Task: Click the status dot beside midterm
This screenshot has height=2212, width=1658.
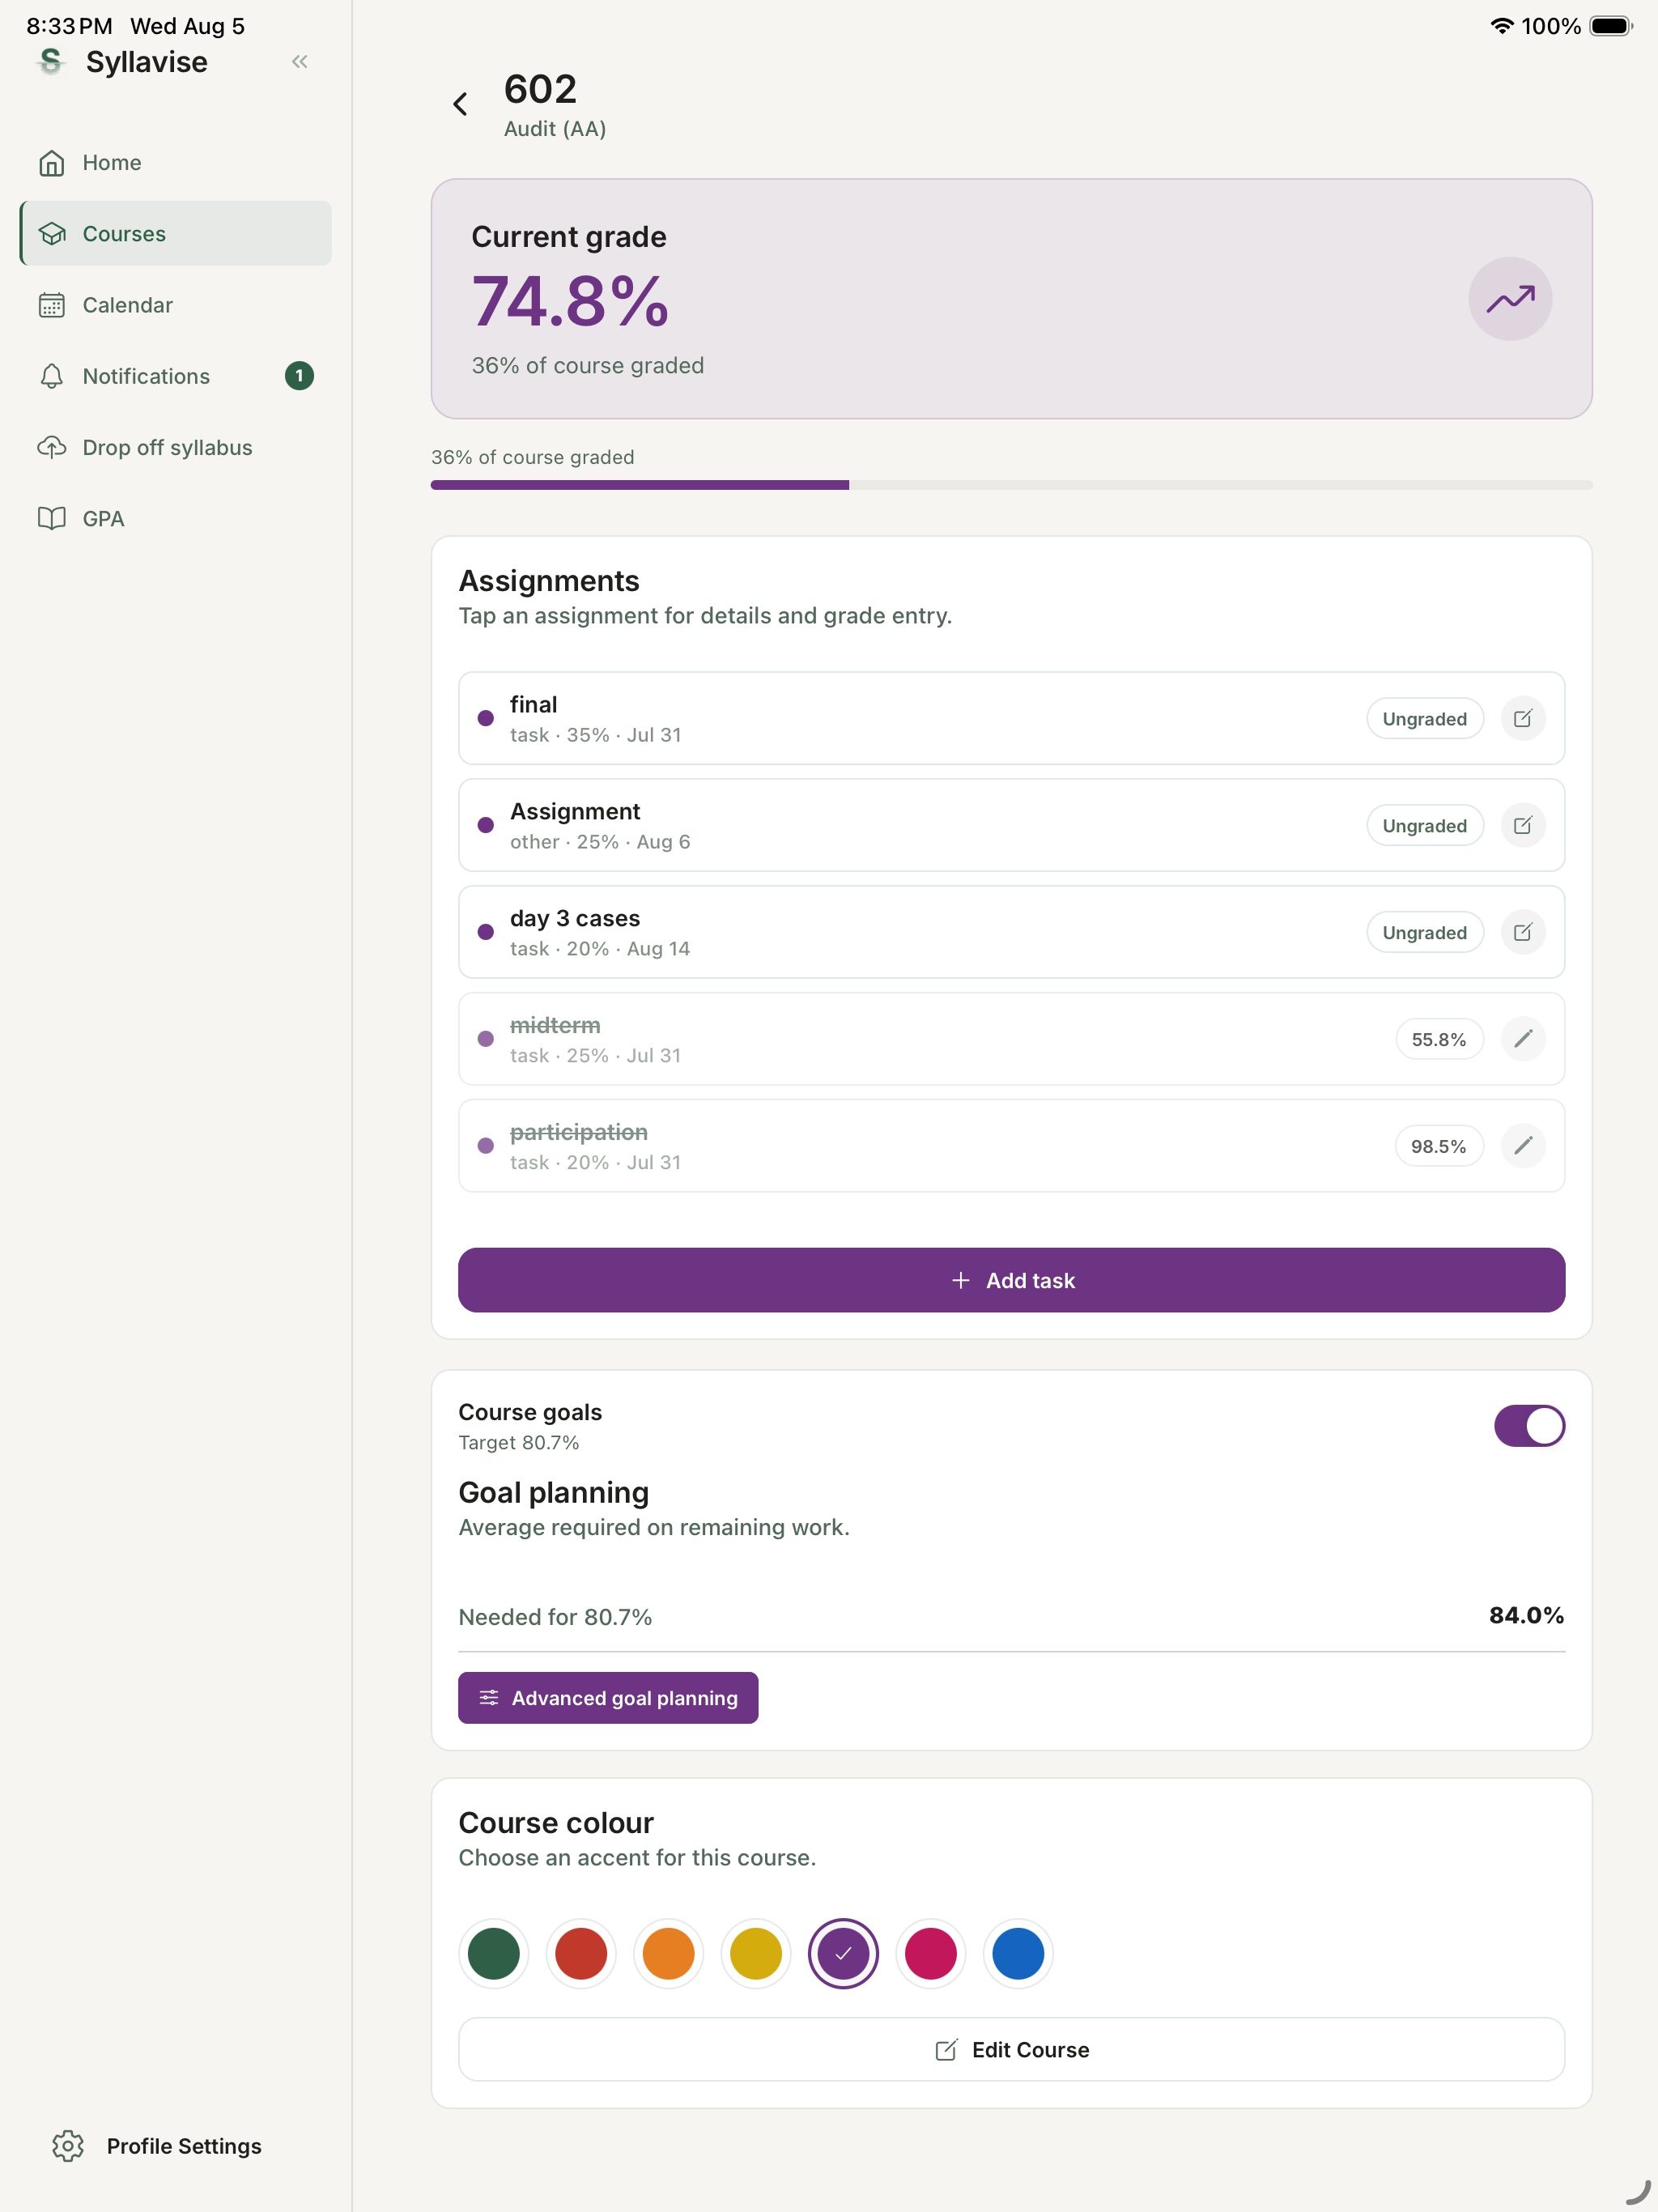Action: 486,1039
